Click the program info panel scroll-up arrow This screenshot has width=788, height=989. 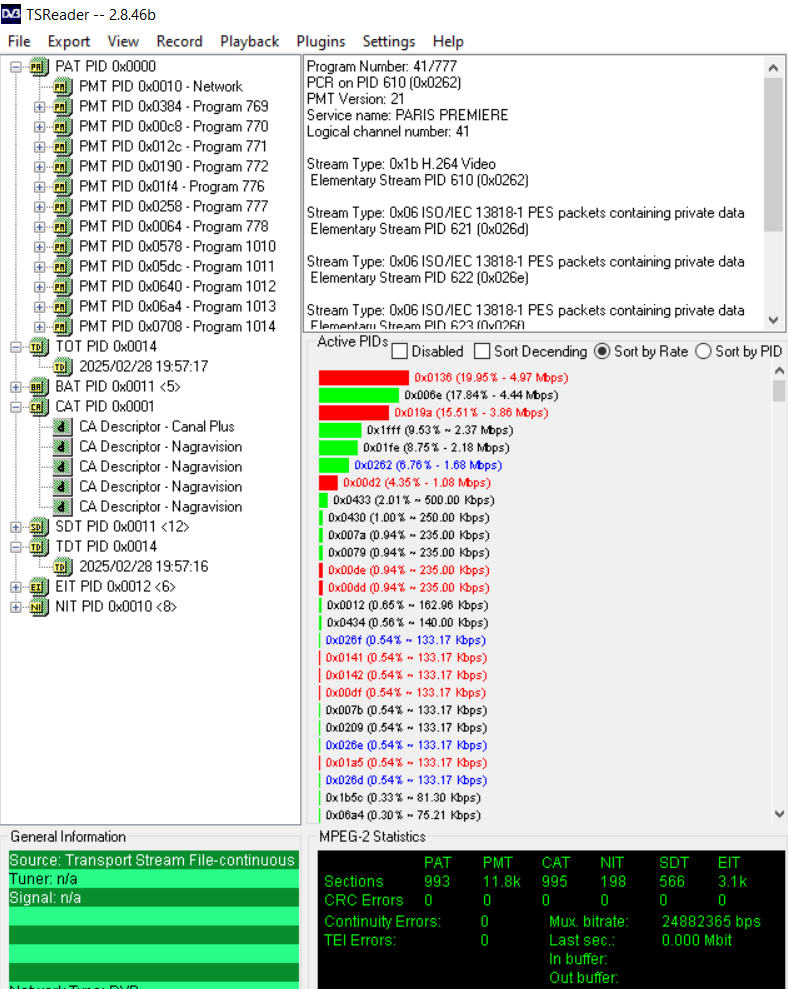coord(773,67)
